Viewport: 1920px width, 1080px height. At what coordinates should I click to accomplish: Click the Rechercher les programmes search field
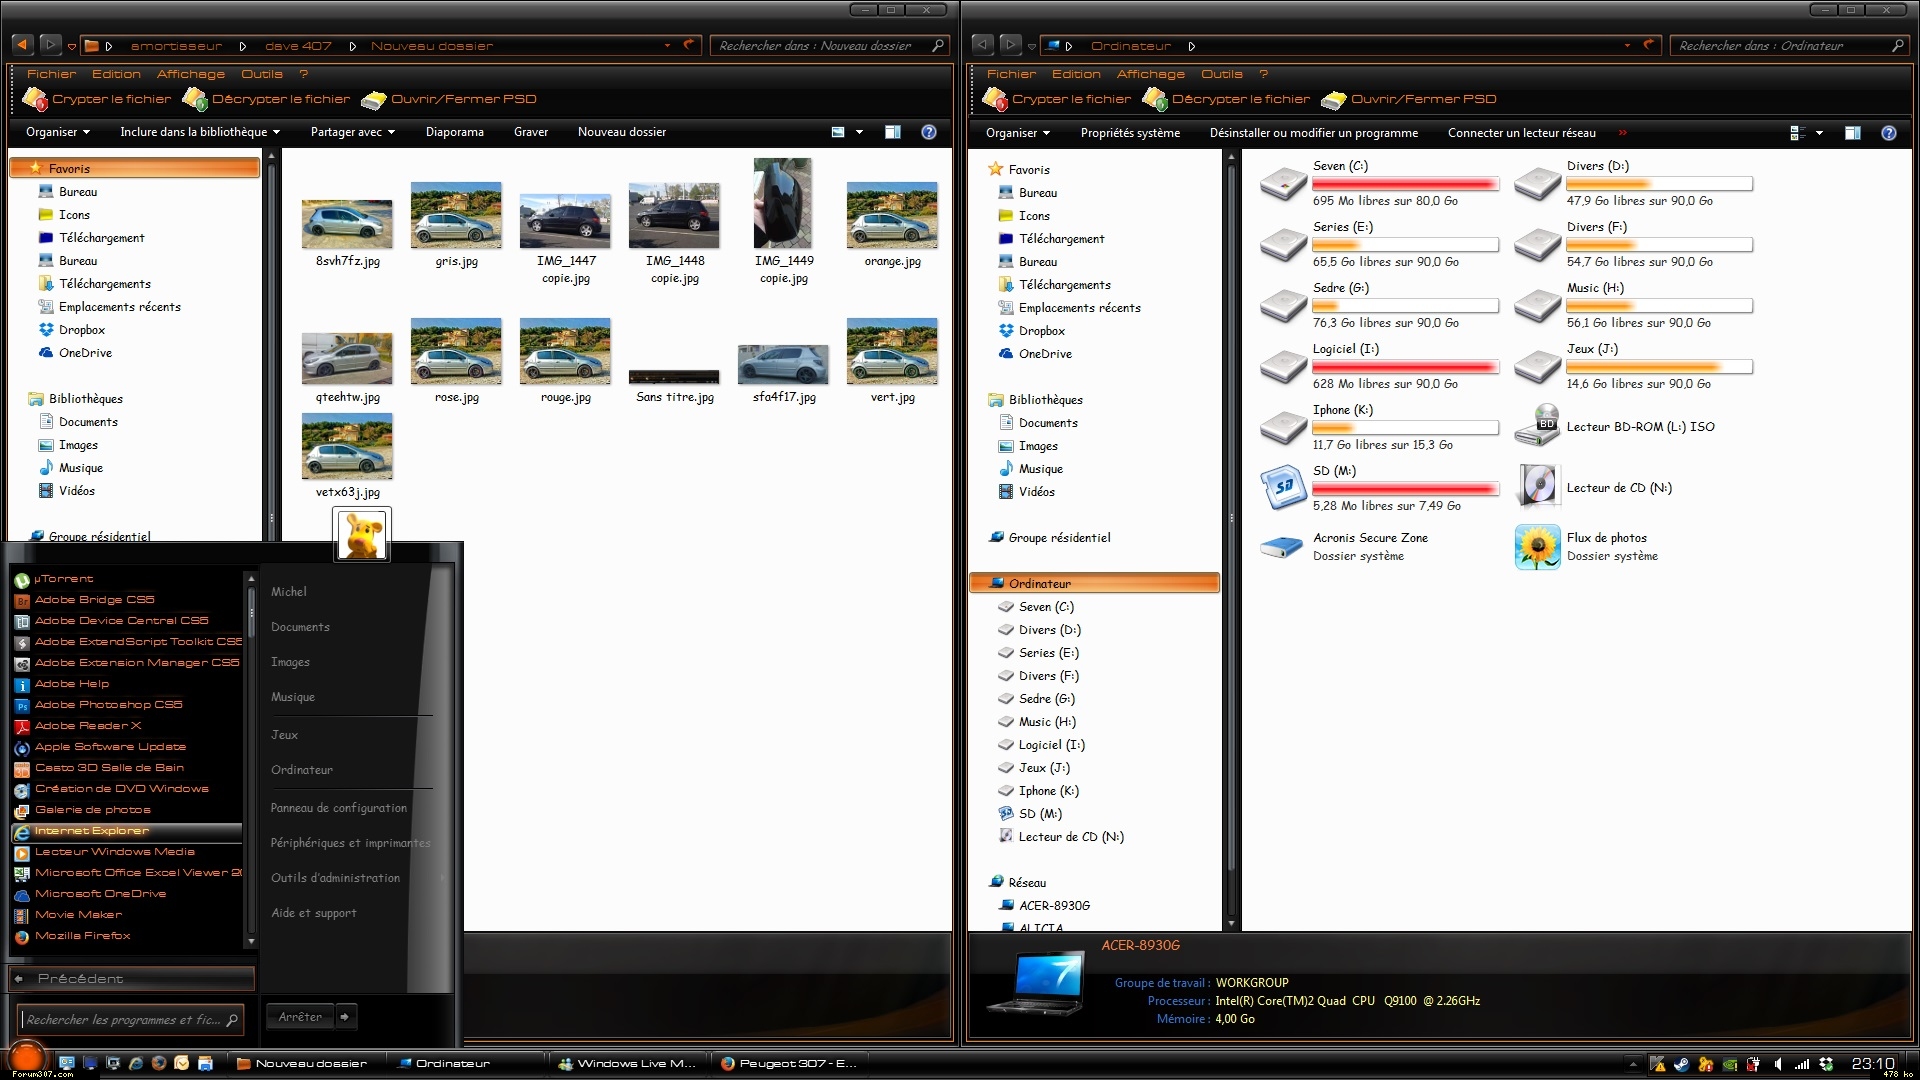[x=123, y=1020]
